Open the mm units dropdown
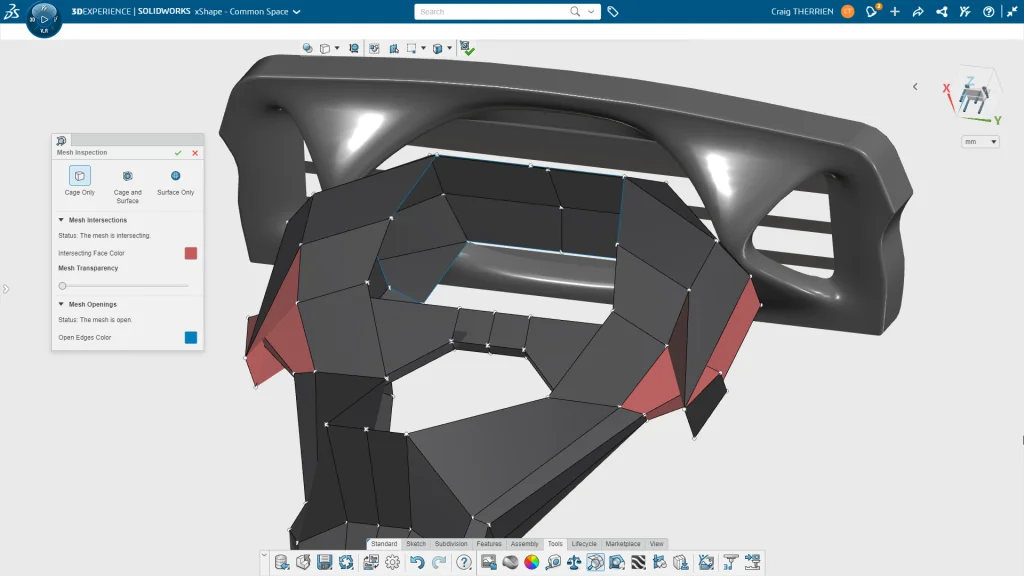The width and height of the screenshot is (1024, 576). click(x=980, y=142)
